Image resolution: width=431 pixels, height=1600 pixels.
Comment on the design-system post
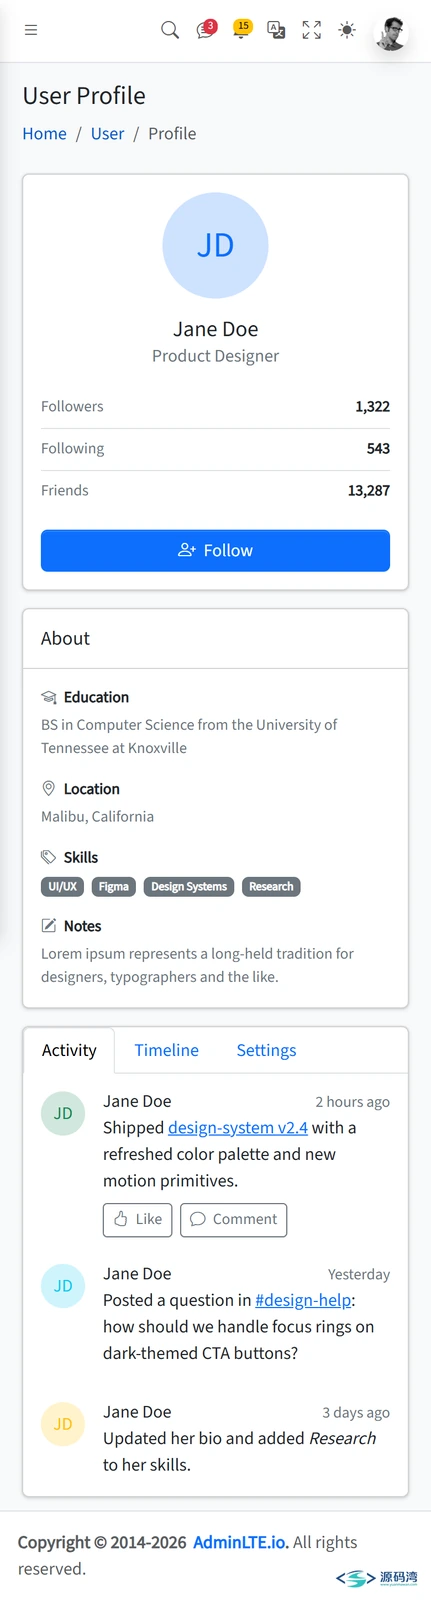pyautogui.click(x=233, y=1220)
